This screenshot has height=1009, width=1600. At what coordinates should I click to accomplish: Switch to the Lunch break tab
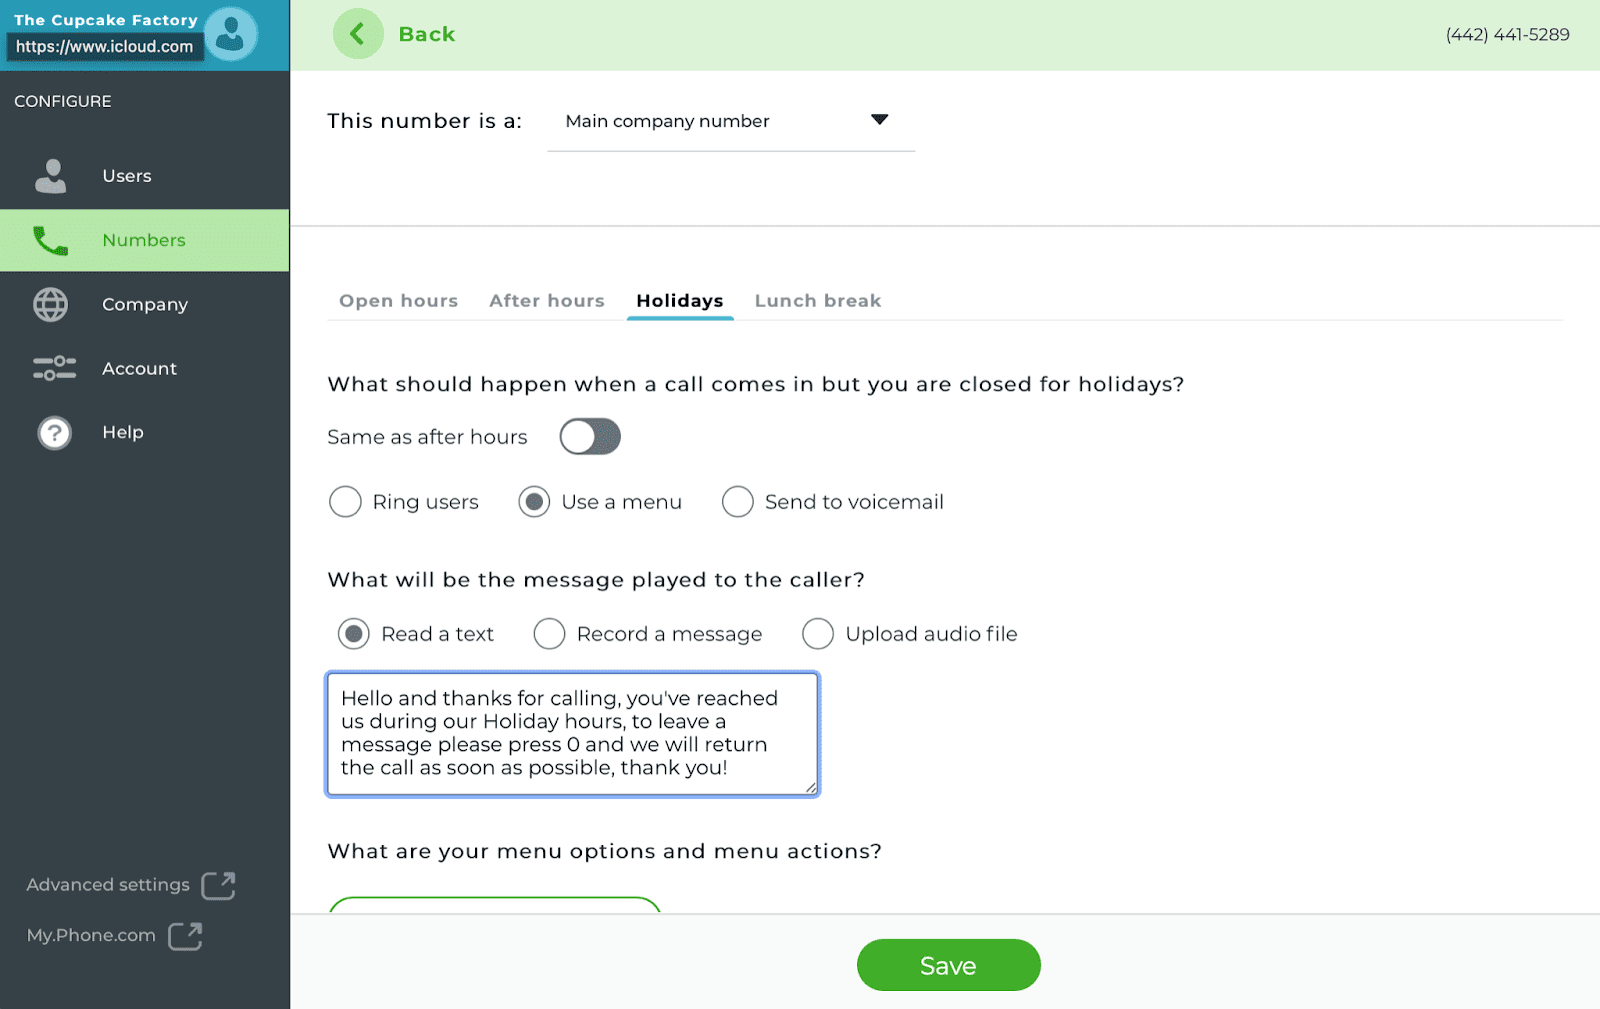click(x=818, y=301)
